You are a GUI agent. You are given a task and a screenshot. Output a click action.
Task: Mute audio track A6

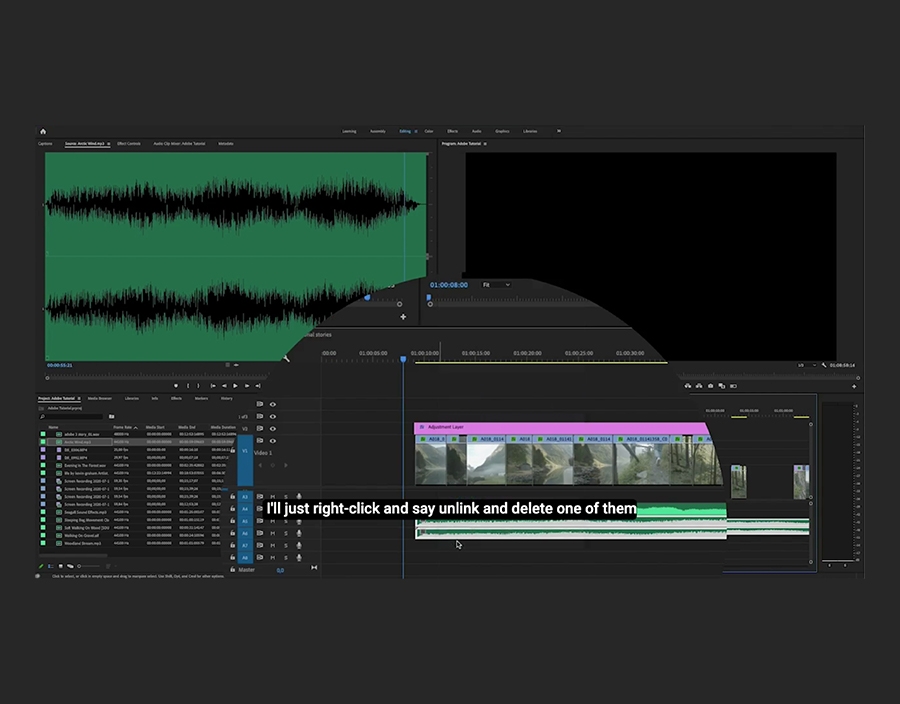coord(273,534)
